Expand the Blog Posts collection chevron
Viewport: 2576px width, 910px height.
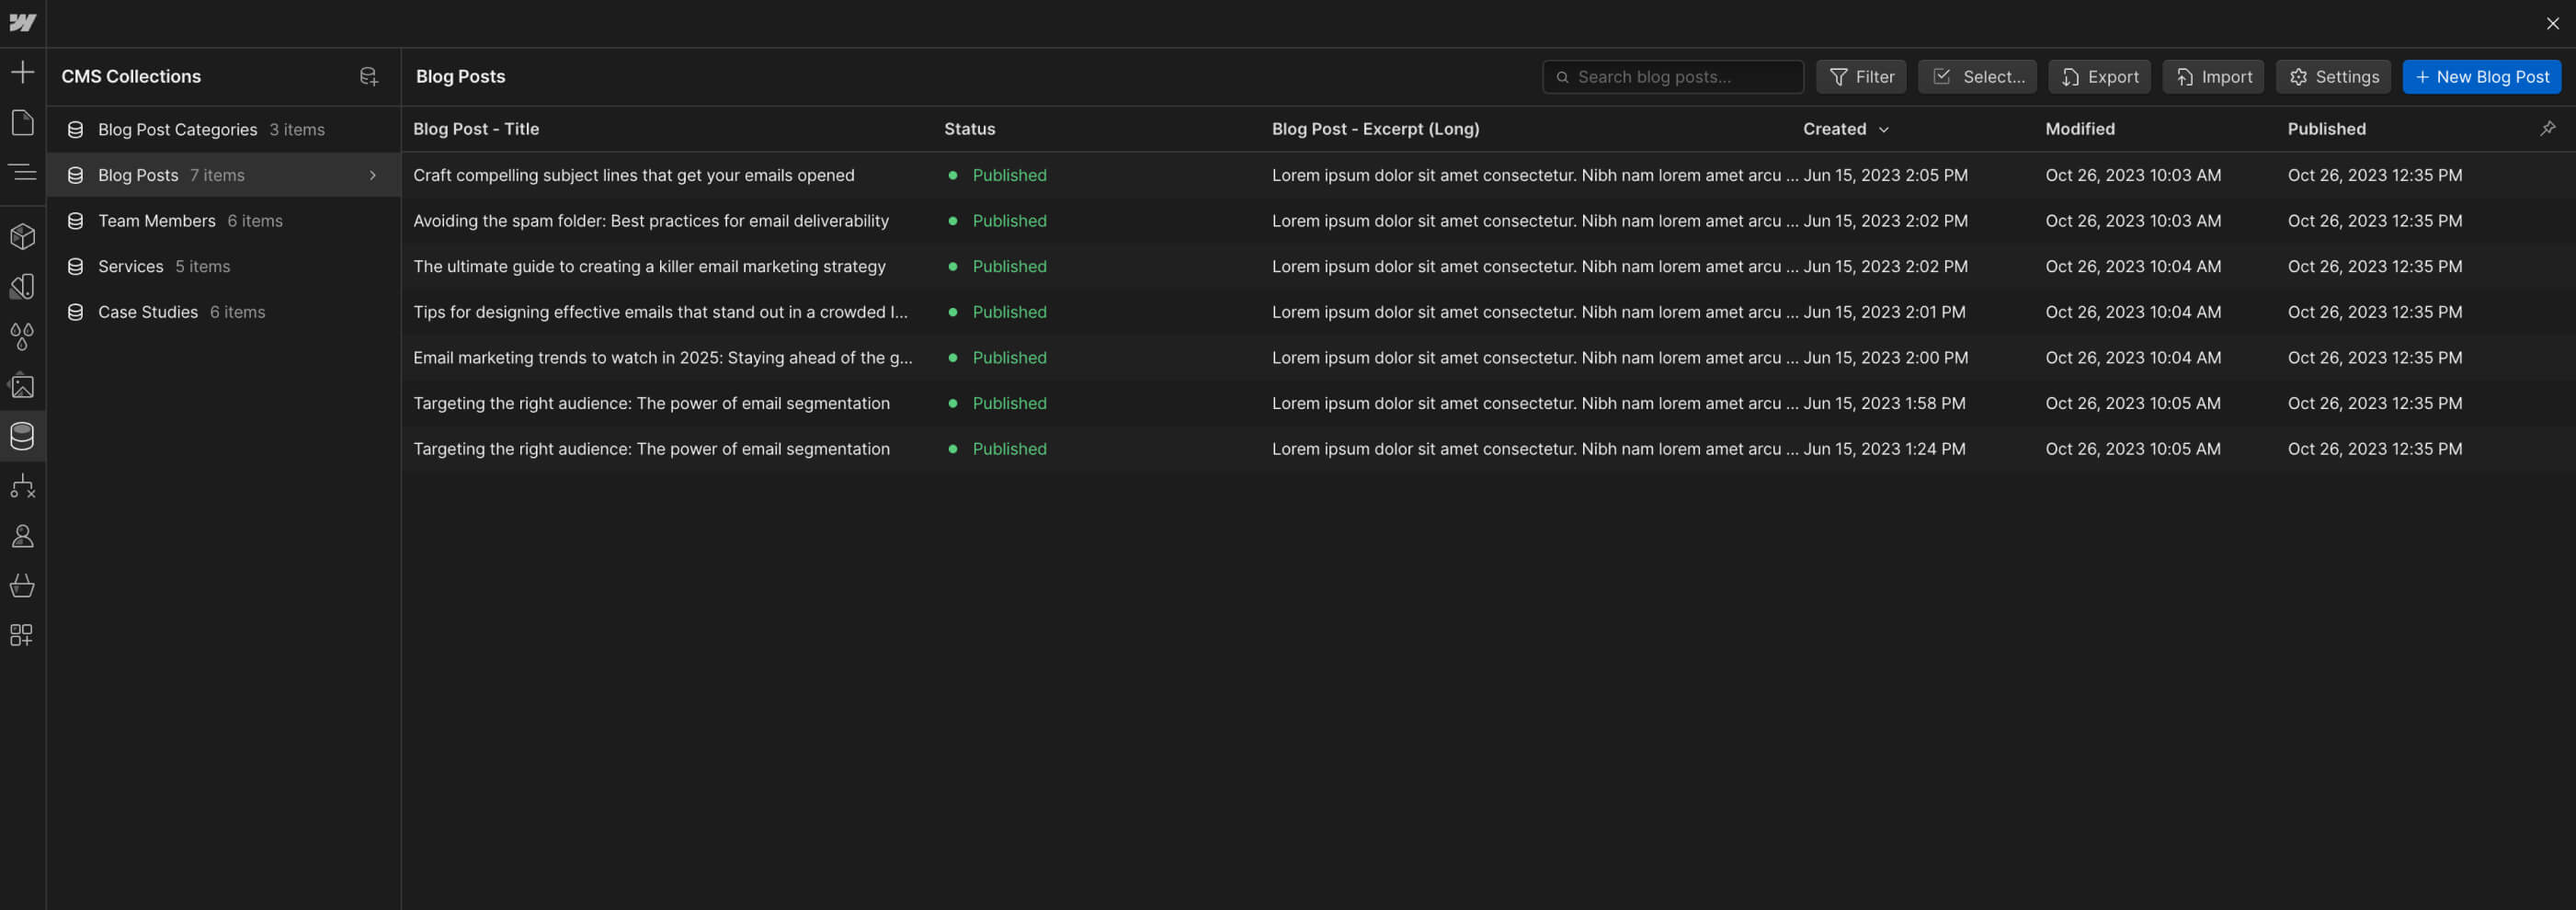click(373, 174)
